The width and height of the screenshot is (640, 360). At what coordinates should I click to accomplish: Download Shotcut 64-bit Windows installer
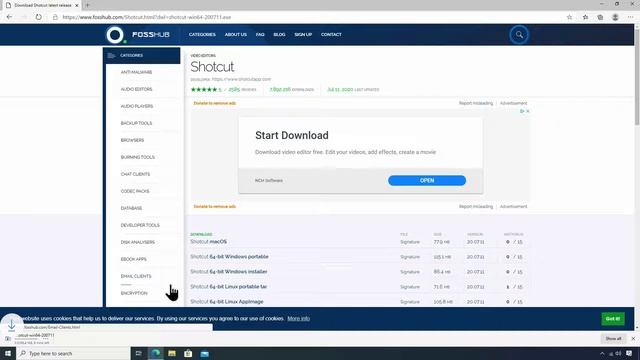(x=229, y=272)
